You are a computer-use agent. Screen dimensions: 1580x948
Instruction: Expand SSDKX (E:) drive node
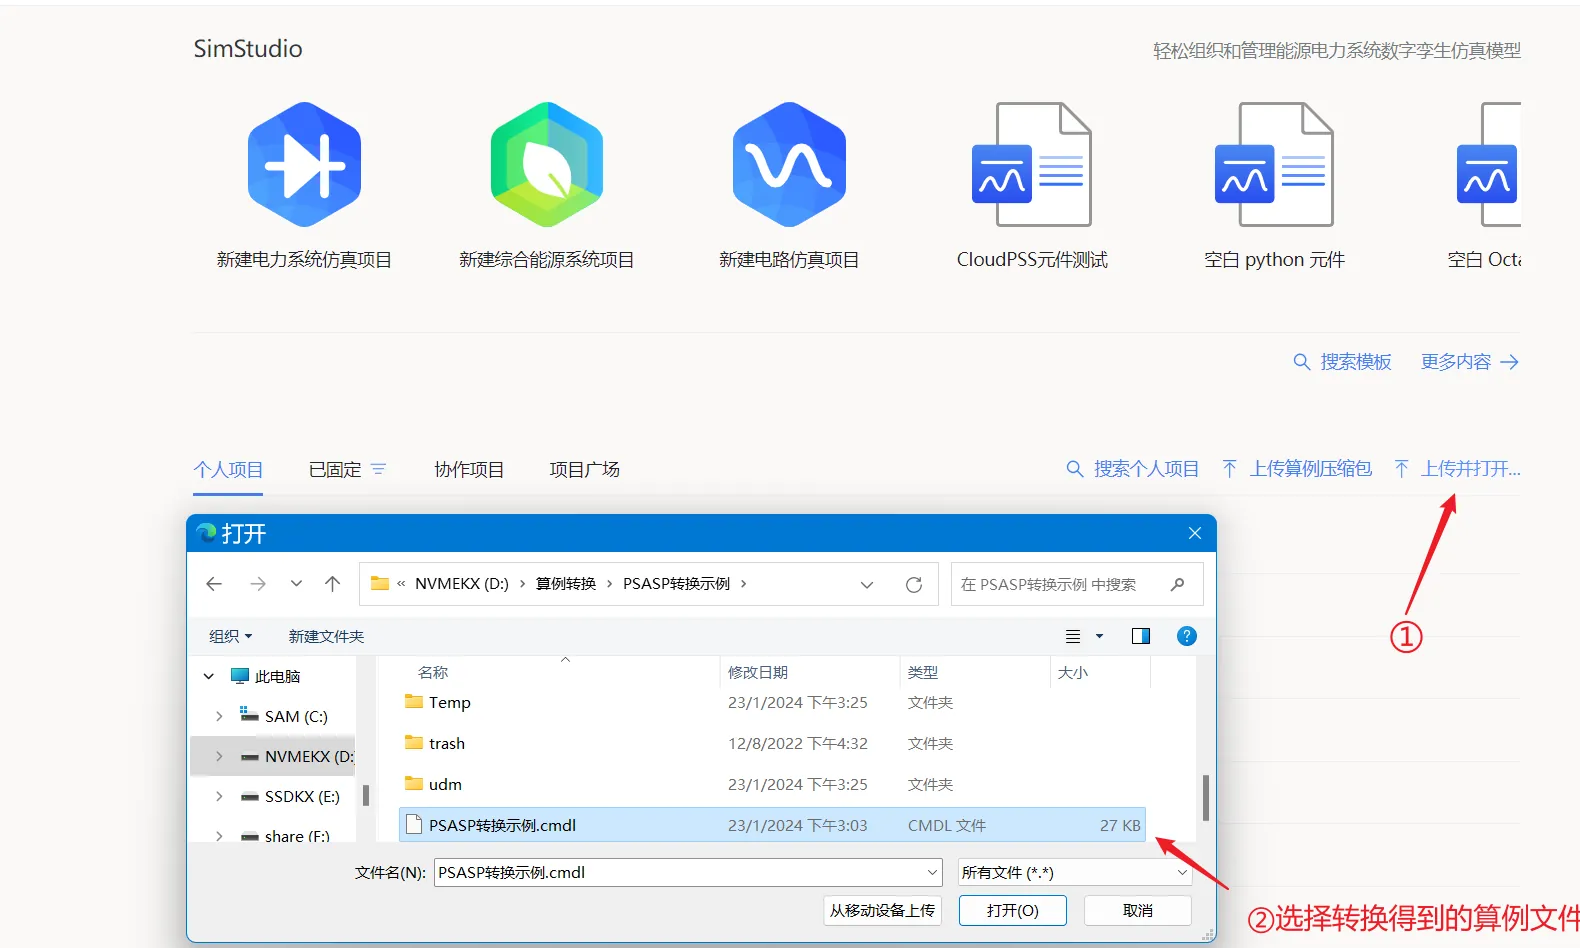coord(219,797)
